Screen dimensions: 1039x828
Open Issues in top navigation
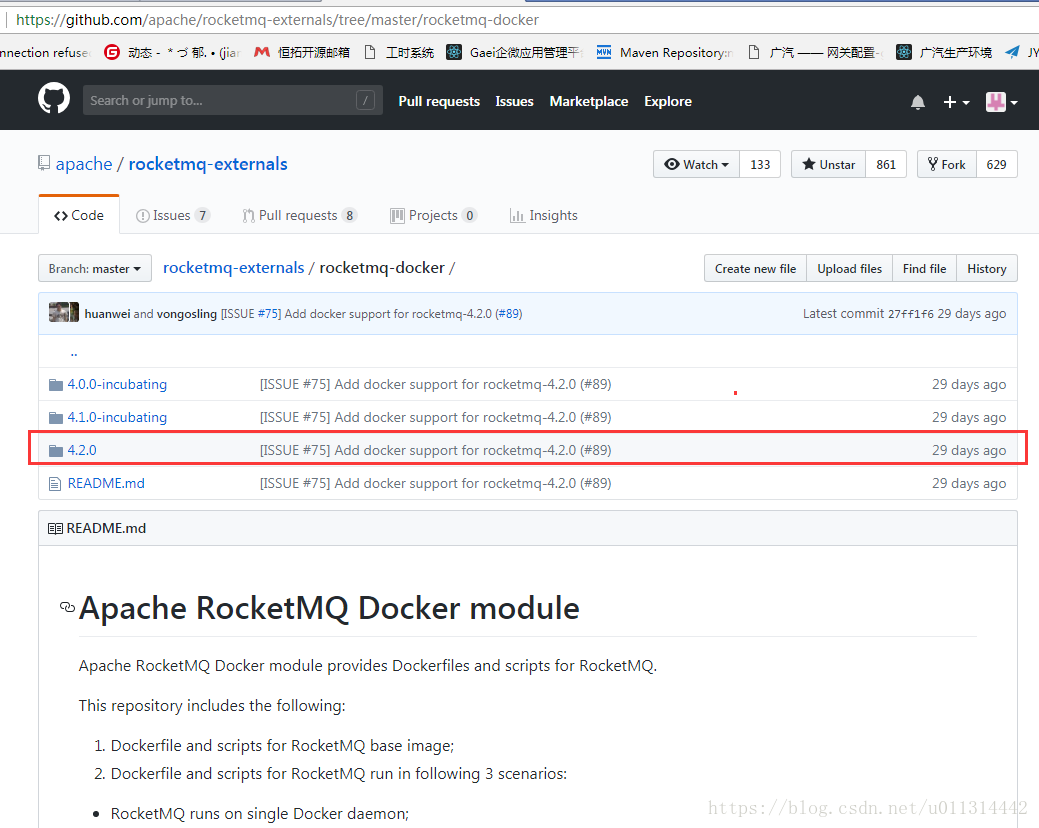coord(514,101)
